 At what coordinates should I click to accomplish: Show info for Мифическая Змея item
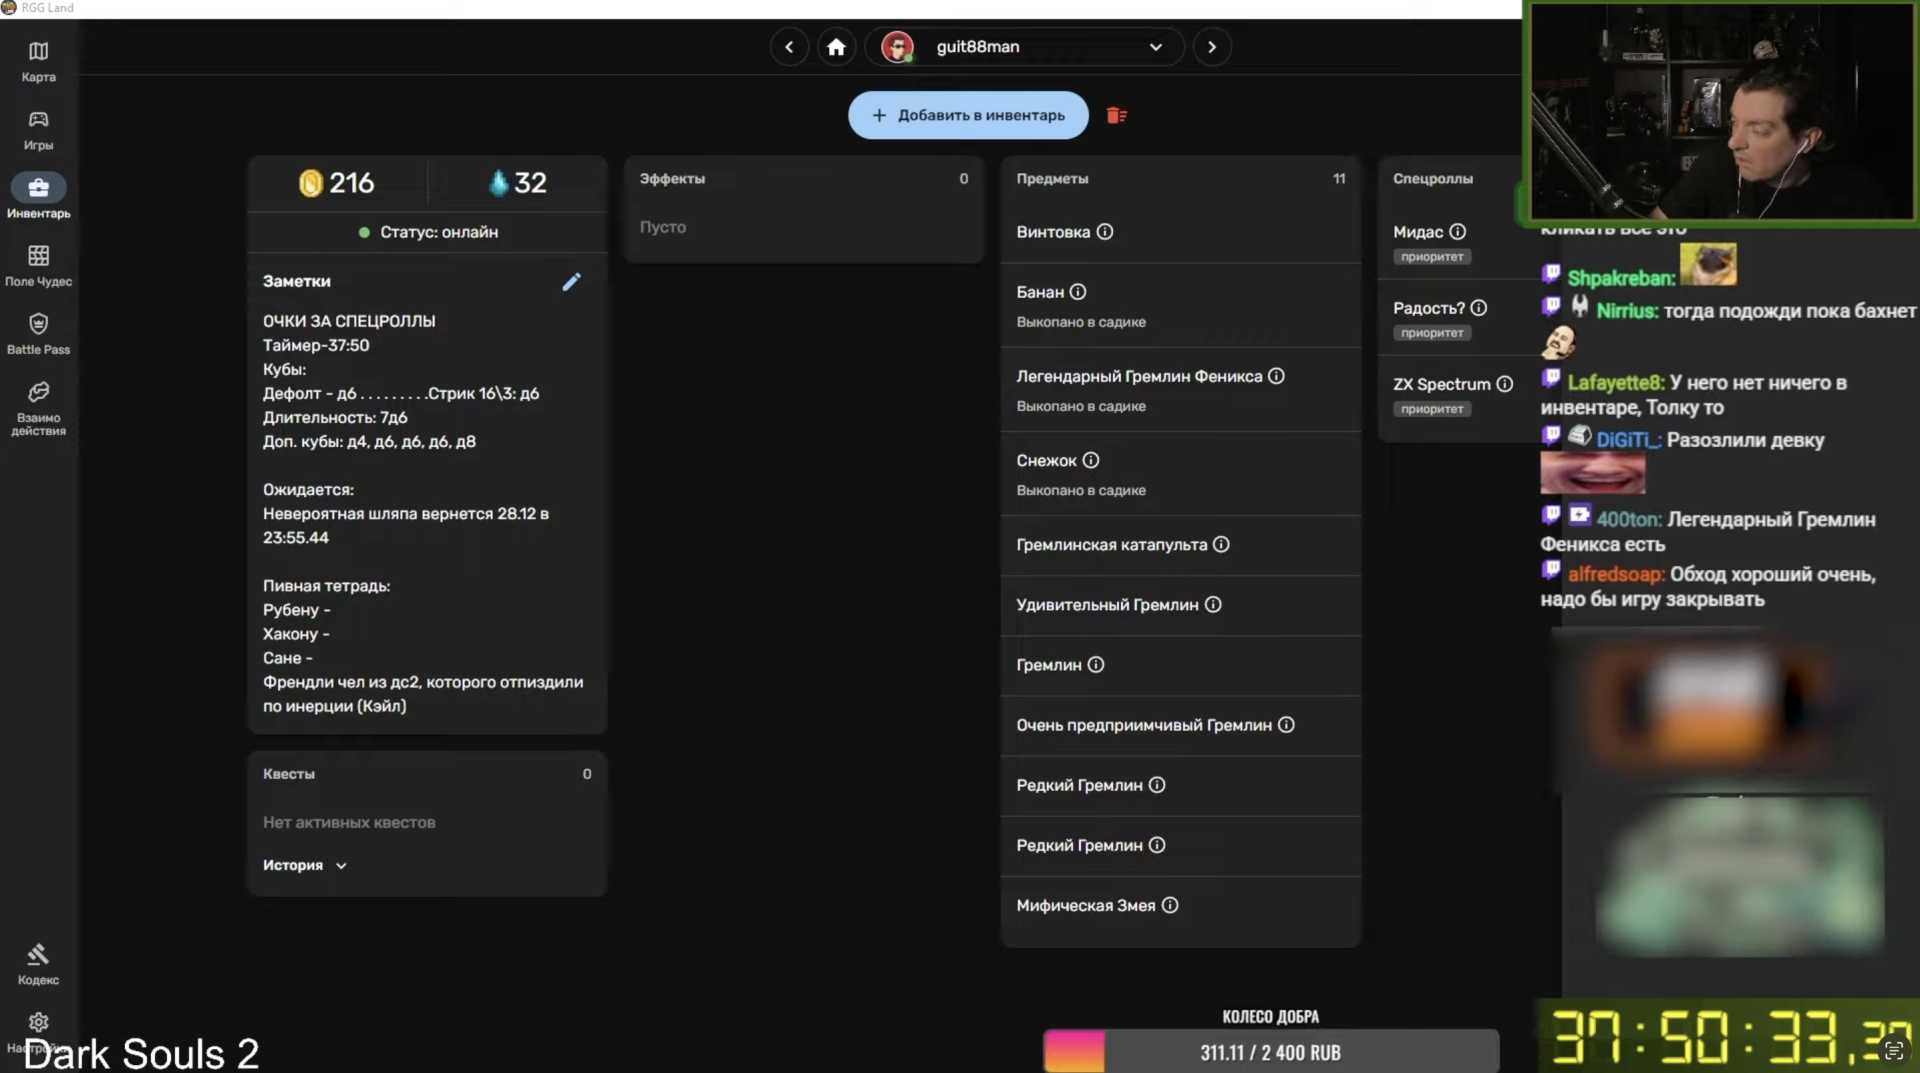pyautogui.click(x=1169, y=905)
